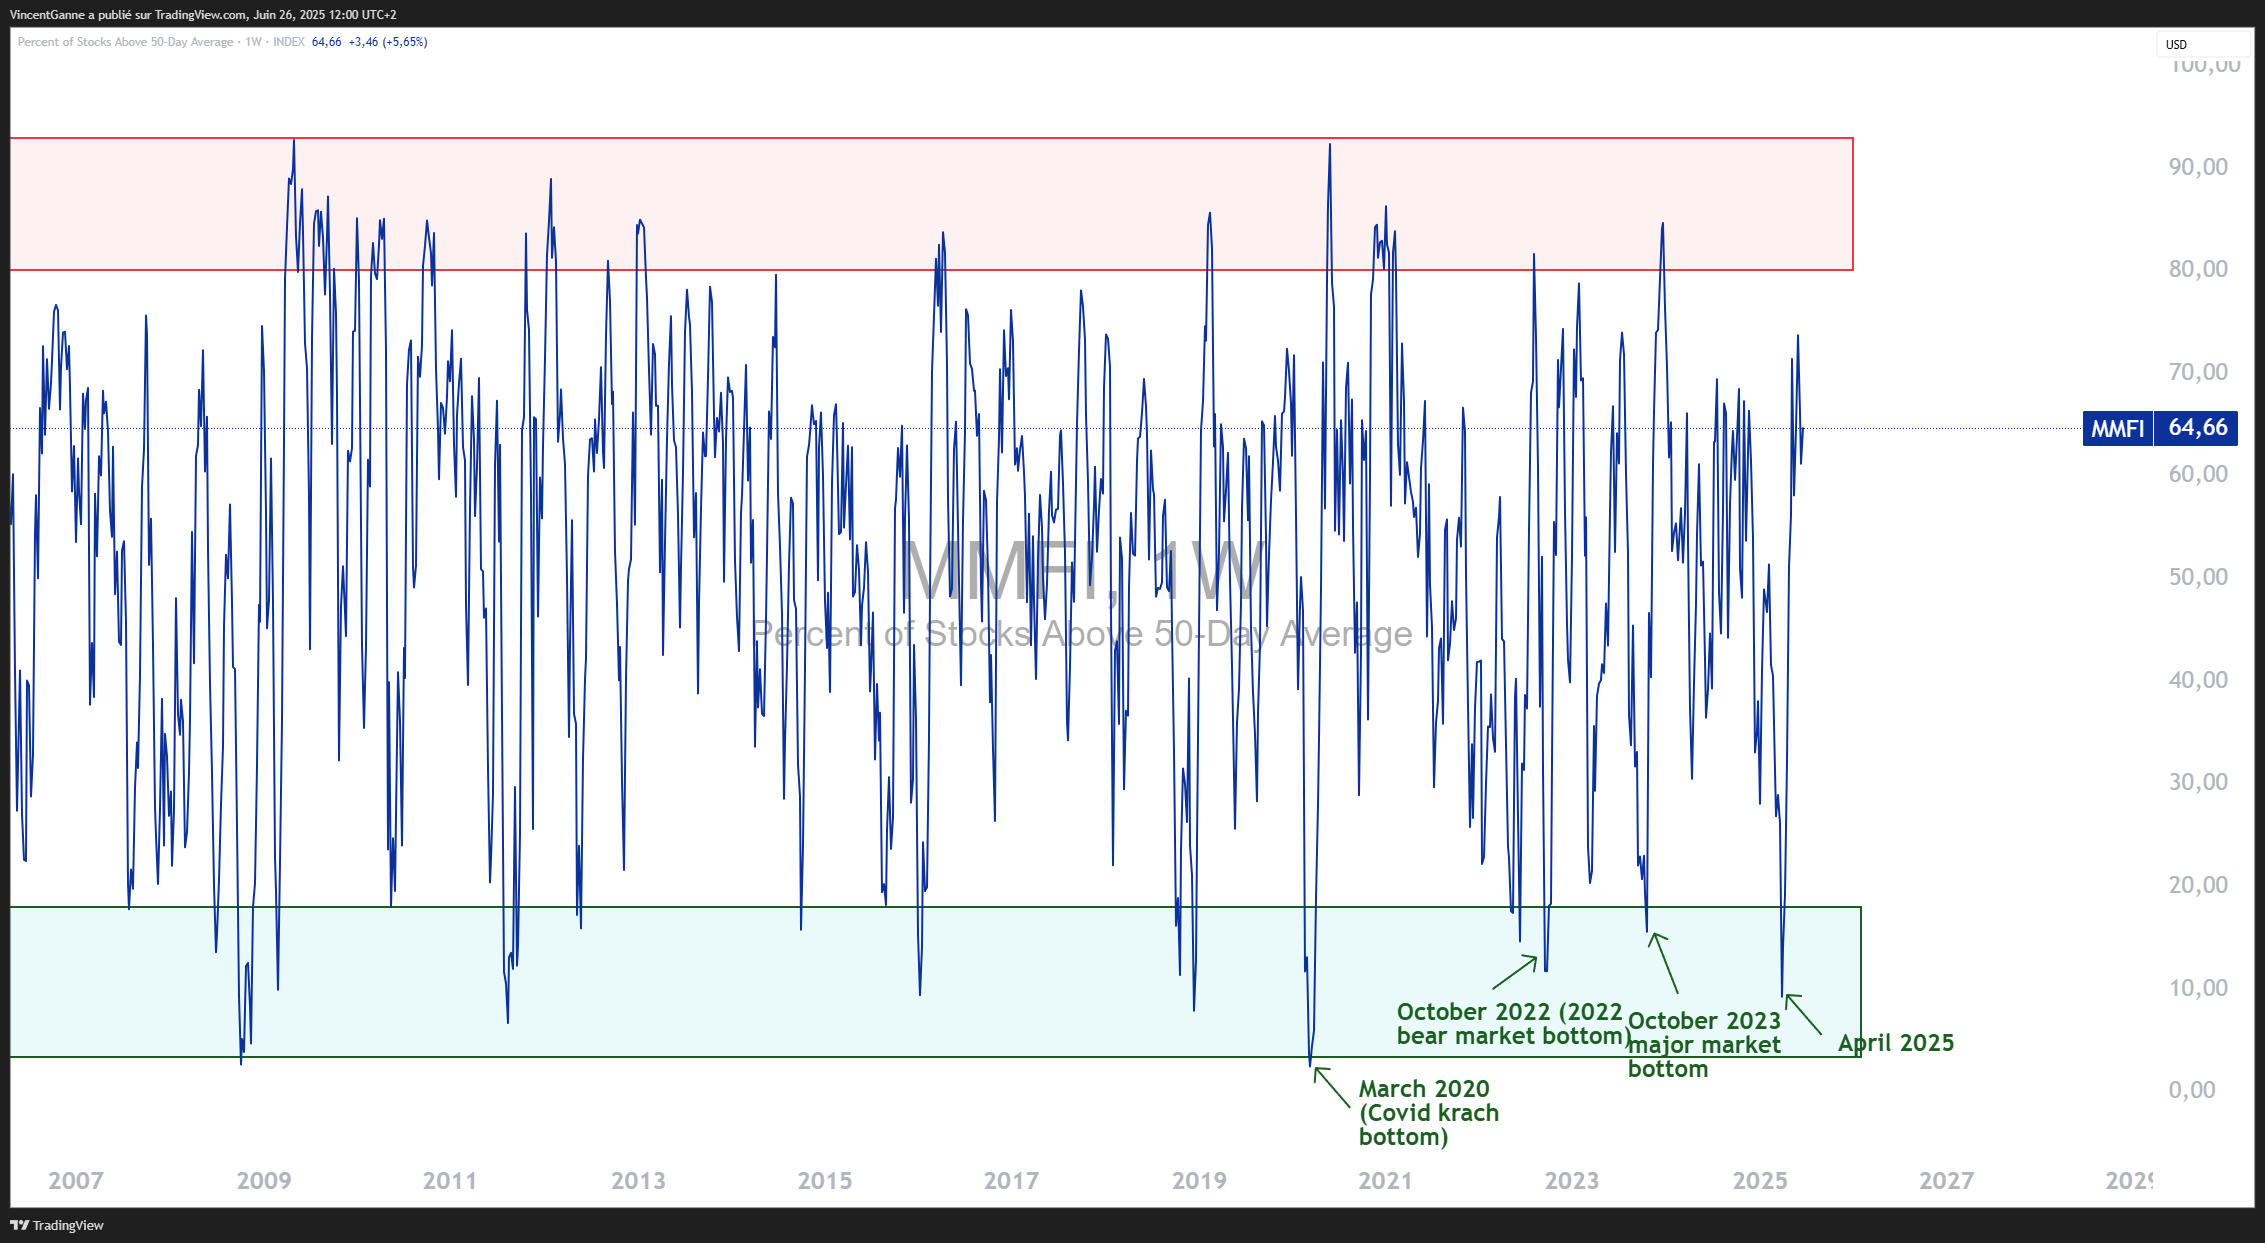
Task: Click the '+3,46 (+5,65%)' change value
Action: click(388, 42)
